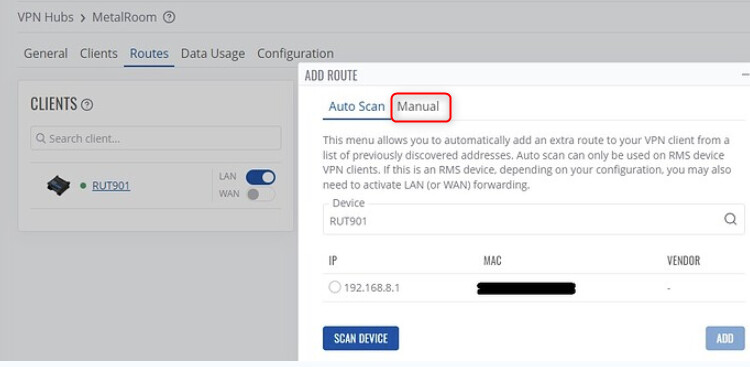The image size is (750, 367).
Task: Click the green online status dot for RUT901
Action: click(x=83, y=185)
